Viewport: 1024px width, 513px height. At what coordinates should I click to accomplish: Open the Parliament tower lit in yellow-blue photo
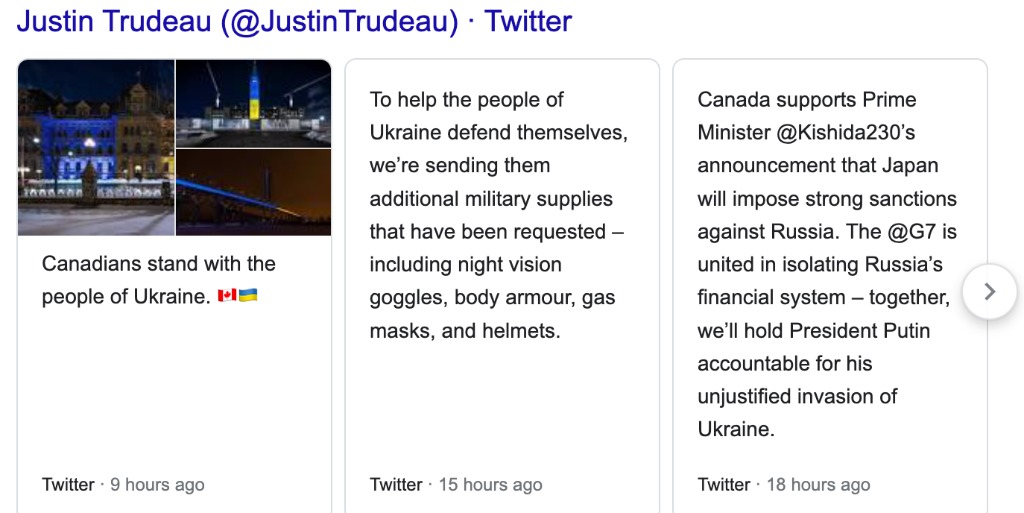point(253,103)
